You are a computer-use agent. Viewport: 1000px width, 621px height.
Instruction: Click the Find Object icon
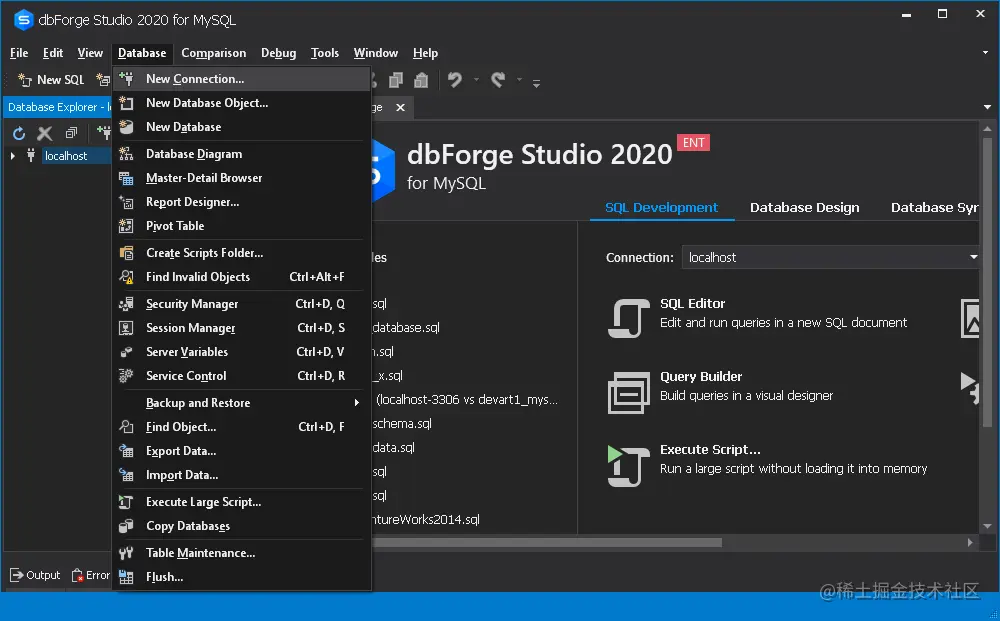(126, 427)
